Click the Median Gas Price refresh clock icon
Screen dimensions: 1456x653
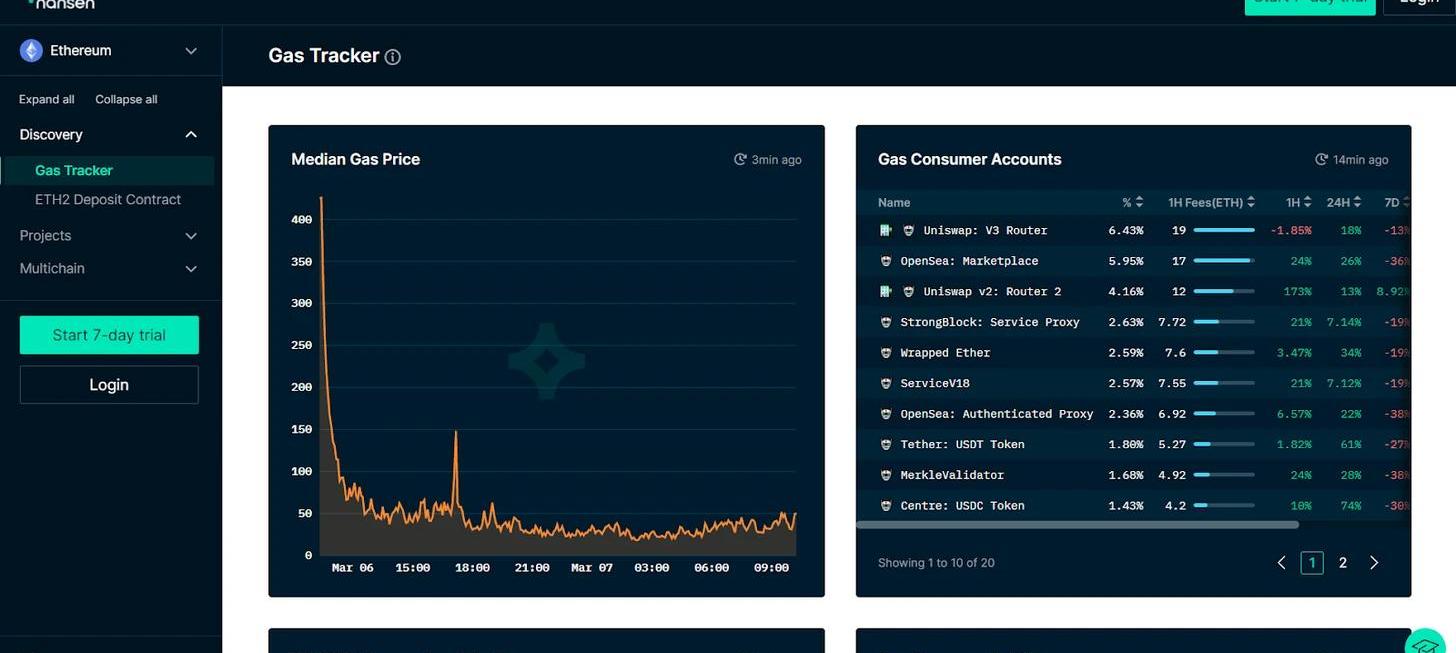740,160
